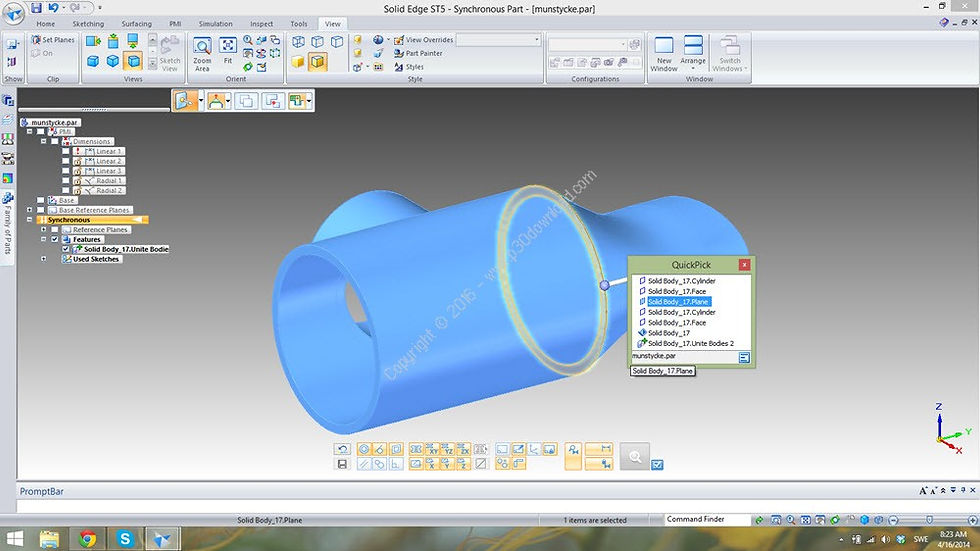Screen dimensions: 980x551
Task: Click the Windows Start button
Action: coord(14,539)
